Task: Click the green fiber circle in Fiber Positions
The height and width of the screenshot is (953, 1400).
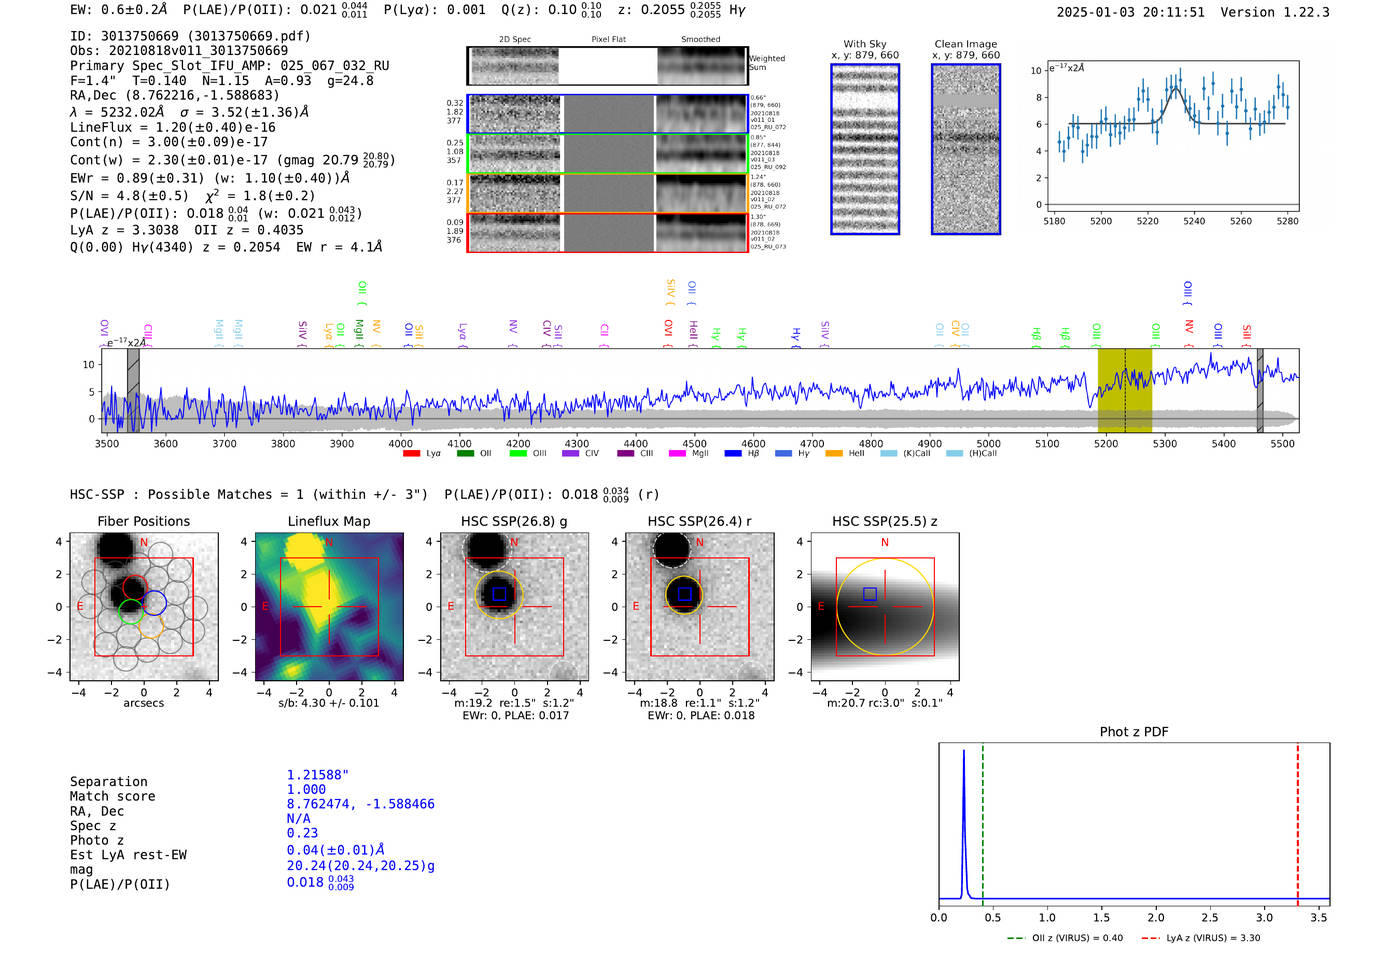Action: [130, 611]
